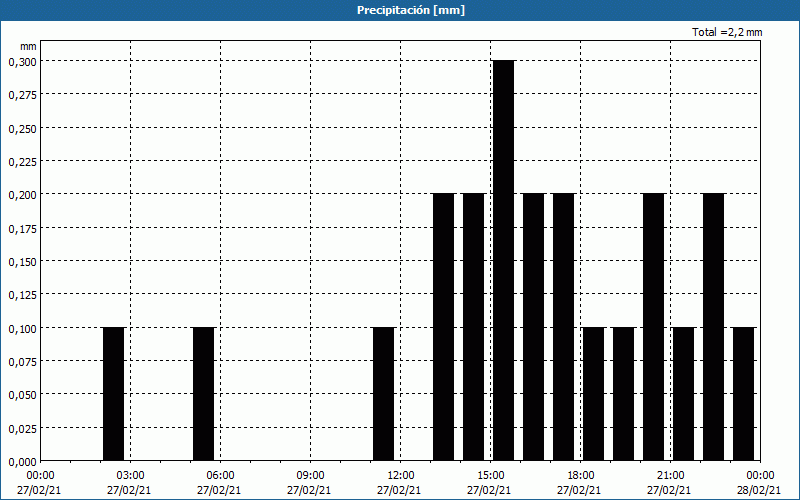Click the 00:00 label above 28/02/21
Screen dimensions: 800x500
coord(760,476)
